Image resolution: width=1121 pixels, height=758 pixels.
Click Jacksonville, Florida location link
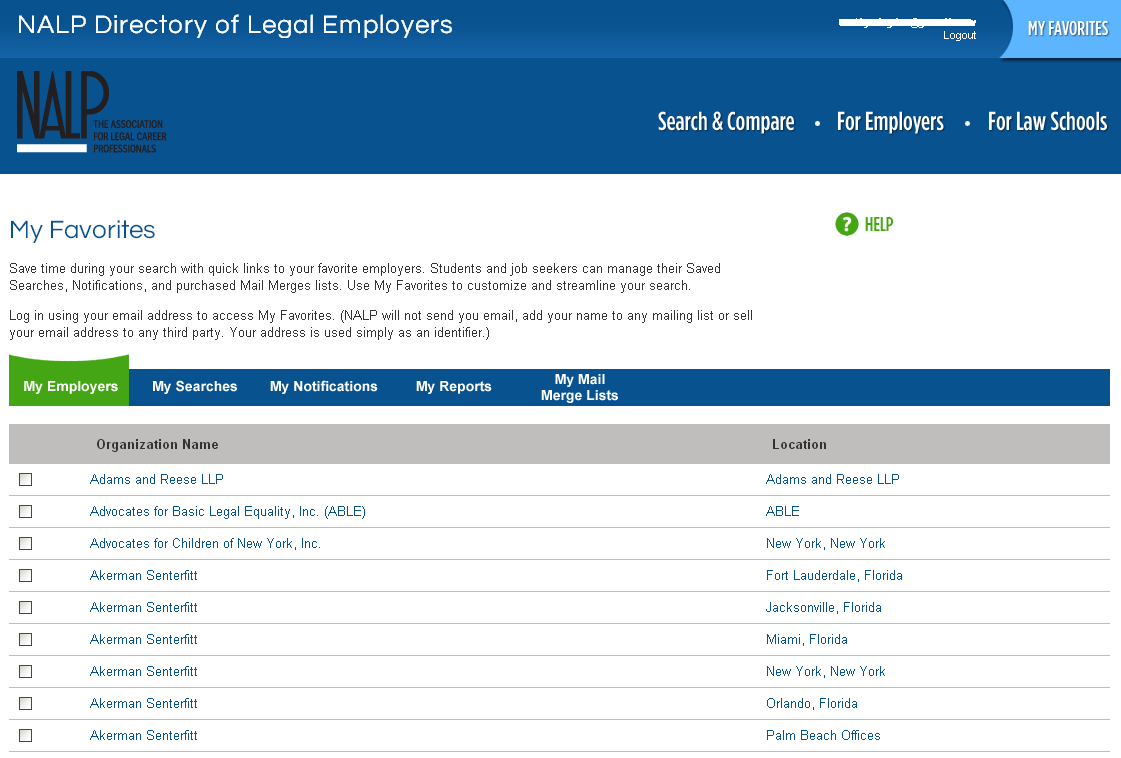click(824, 607)
